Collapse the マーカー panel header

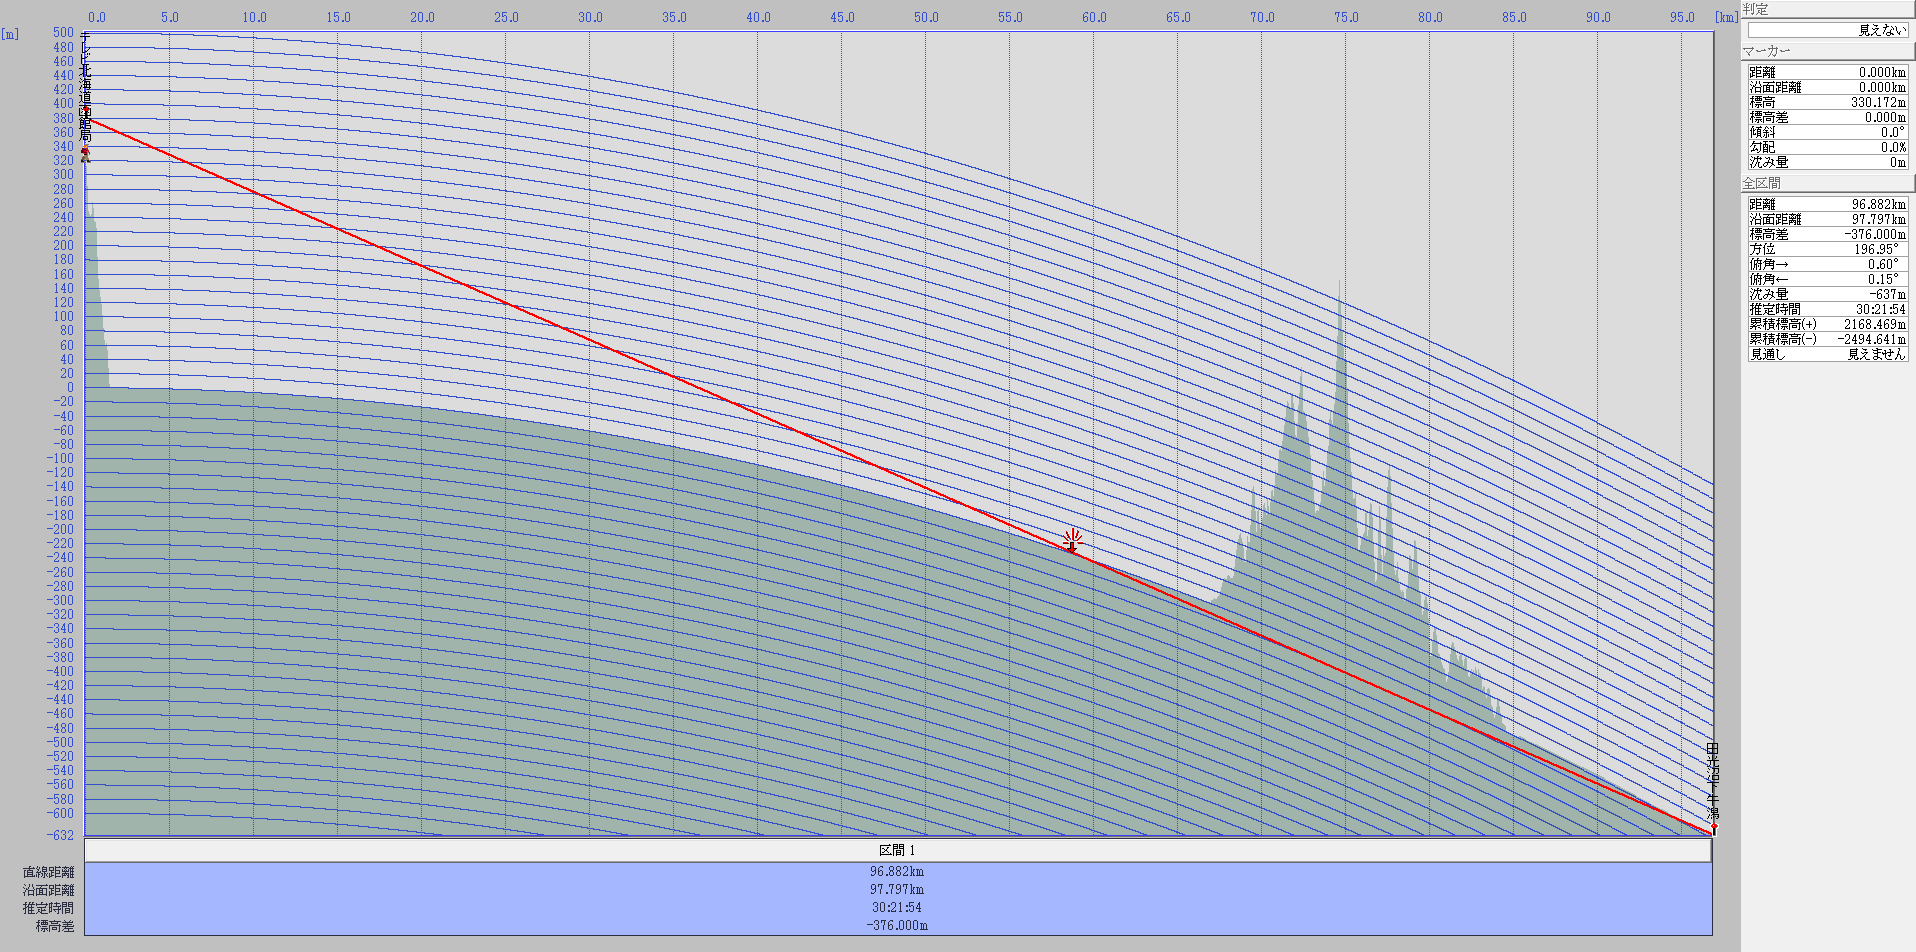tap(1828, 51)
